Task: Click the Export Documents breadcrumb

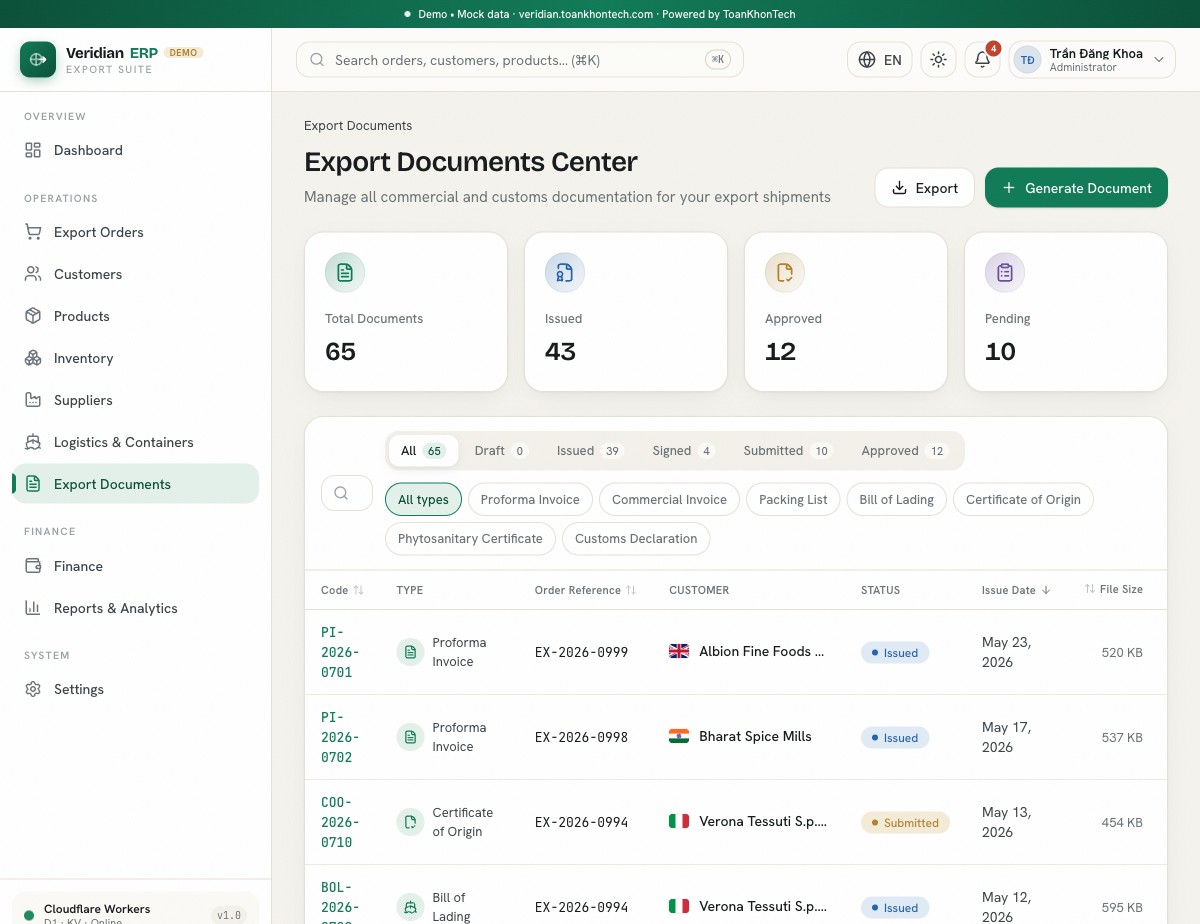Action: pos(358,126)
